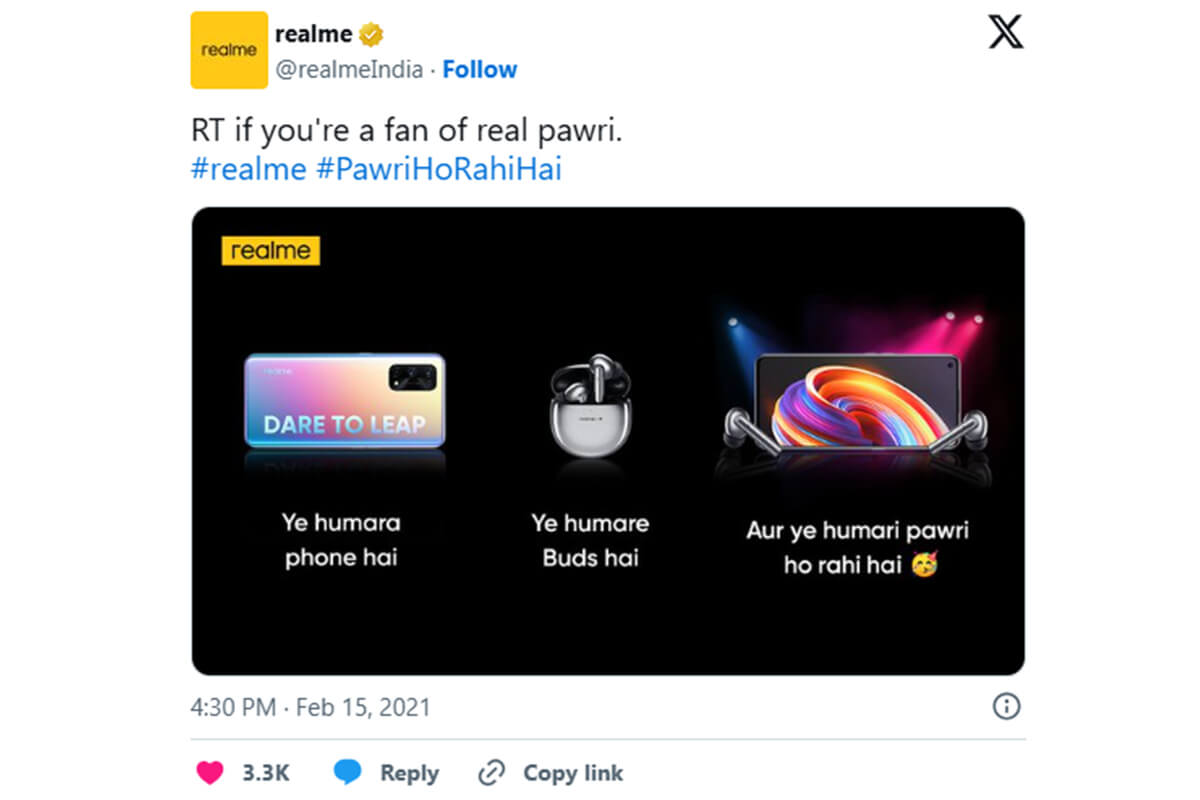Open the @realmeIndia handle
1200x800 pixels.
click(350, 70)
